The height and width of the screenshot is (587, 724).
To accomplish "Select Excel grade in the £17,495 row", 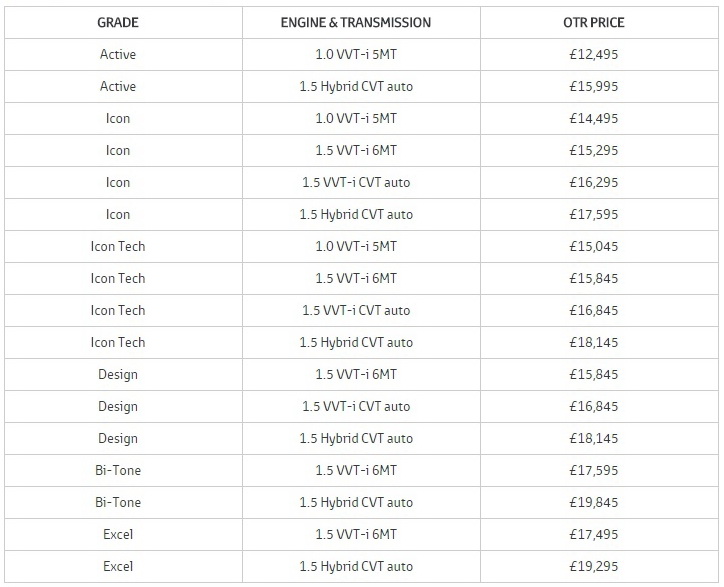I will pos(118,534).
